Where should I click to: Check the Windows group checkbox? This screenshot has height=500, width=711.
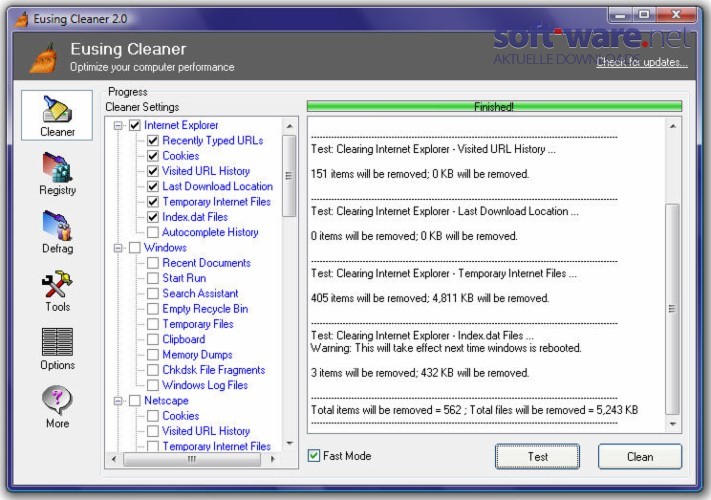click(135, 248)
